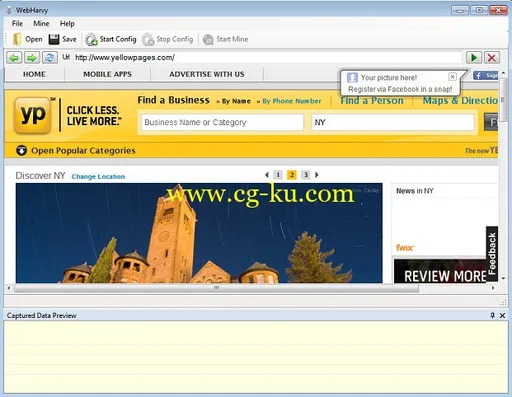Click the Business Name or Category field
This screenshot has width=512, height=397.
222,122
